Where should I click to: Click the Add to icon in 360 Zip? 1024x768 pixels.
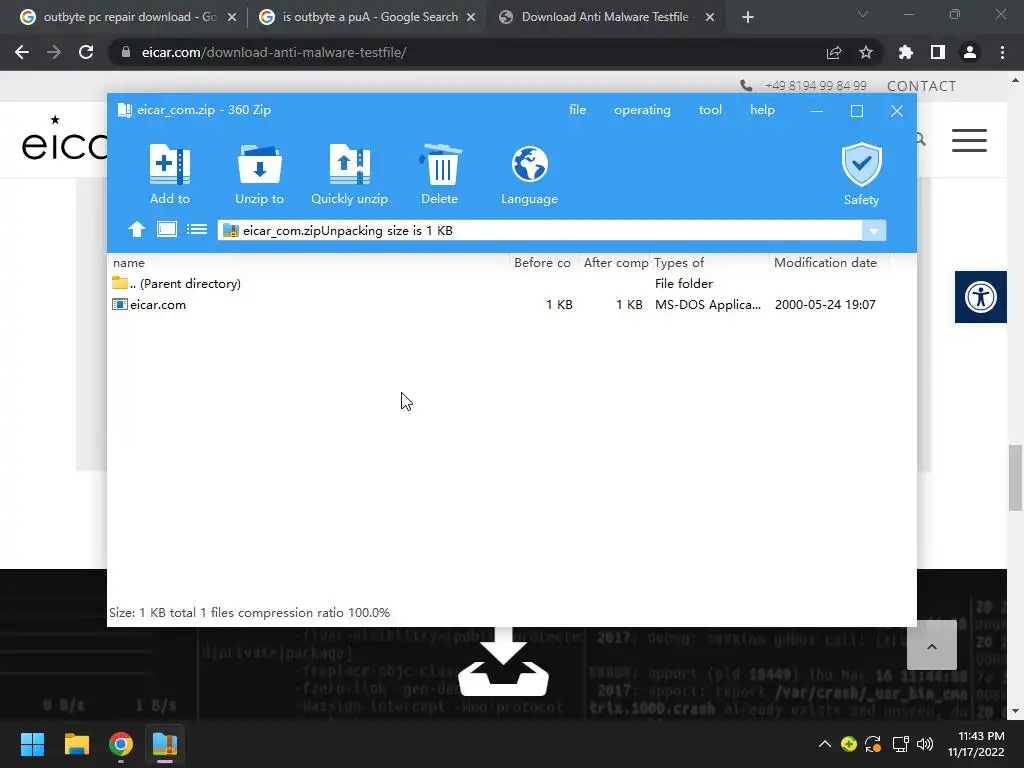pyautogui.click(x=170, y=165)
